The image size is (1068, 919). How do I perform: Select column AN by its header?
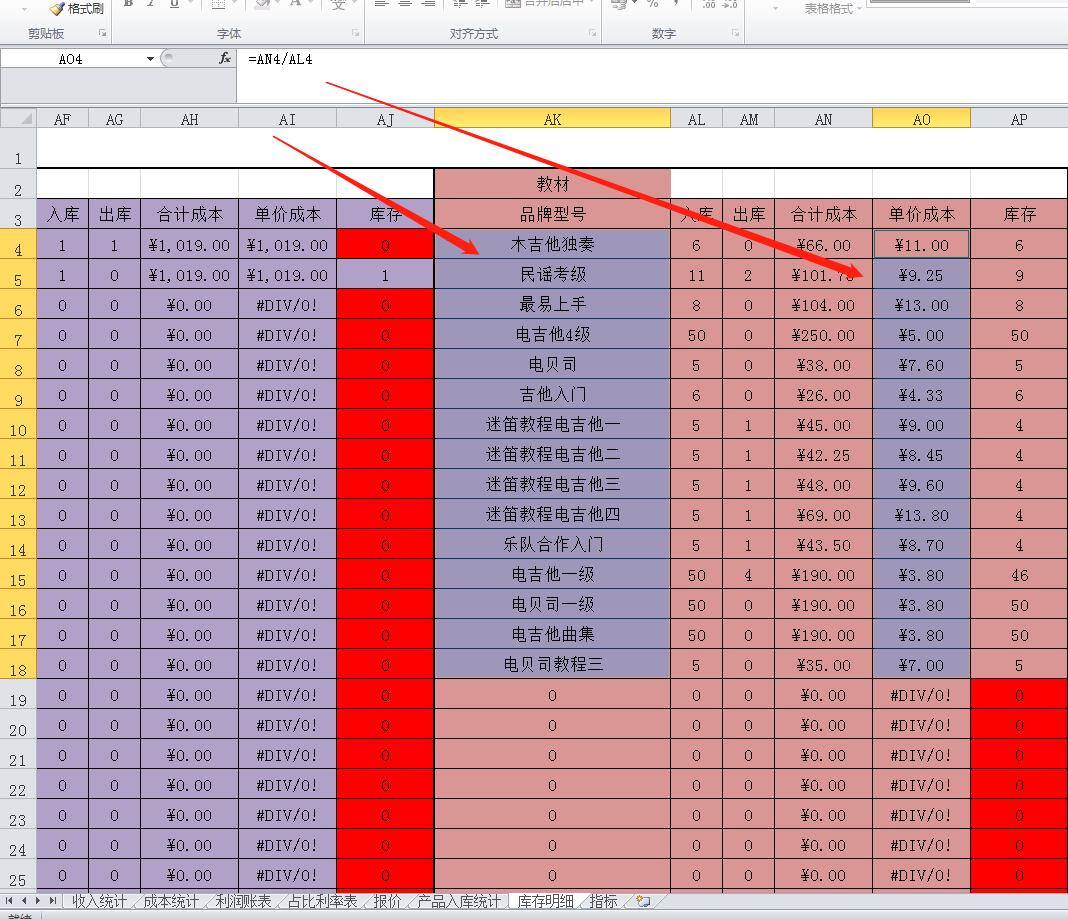click(823, 119)
